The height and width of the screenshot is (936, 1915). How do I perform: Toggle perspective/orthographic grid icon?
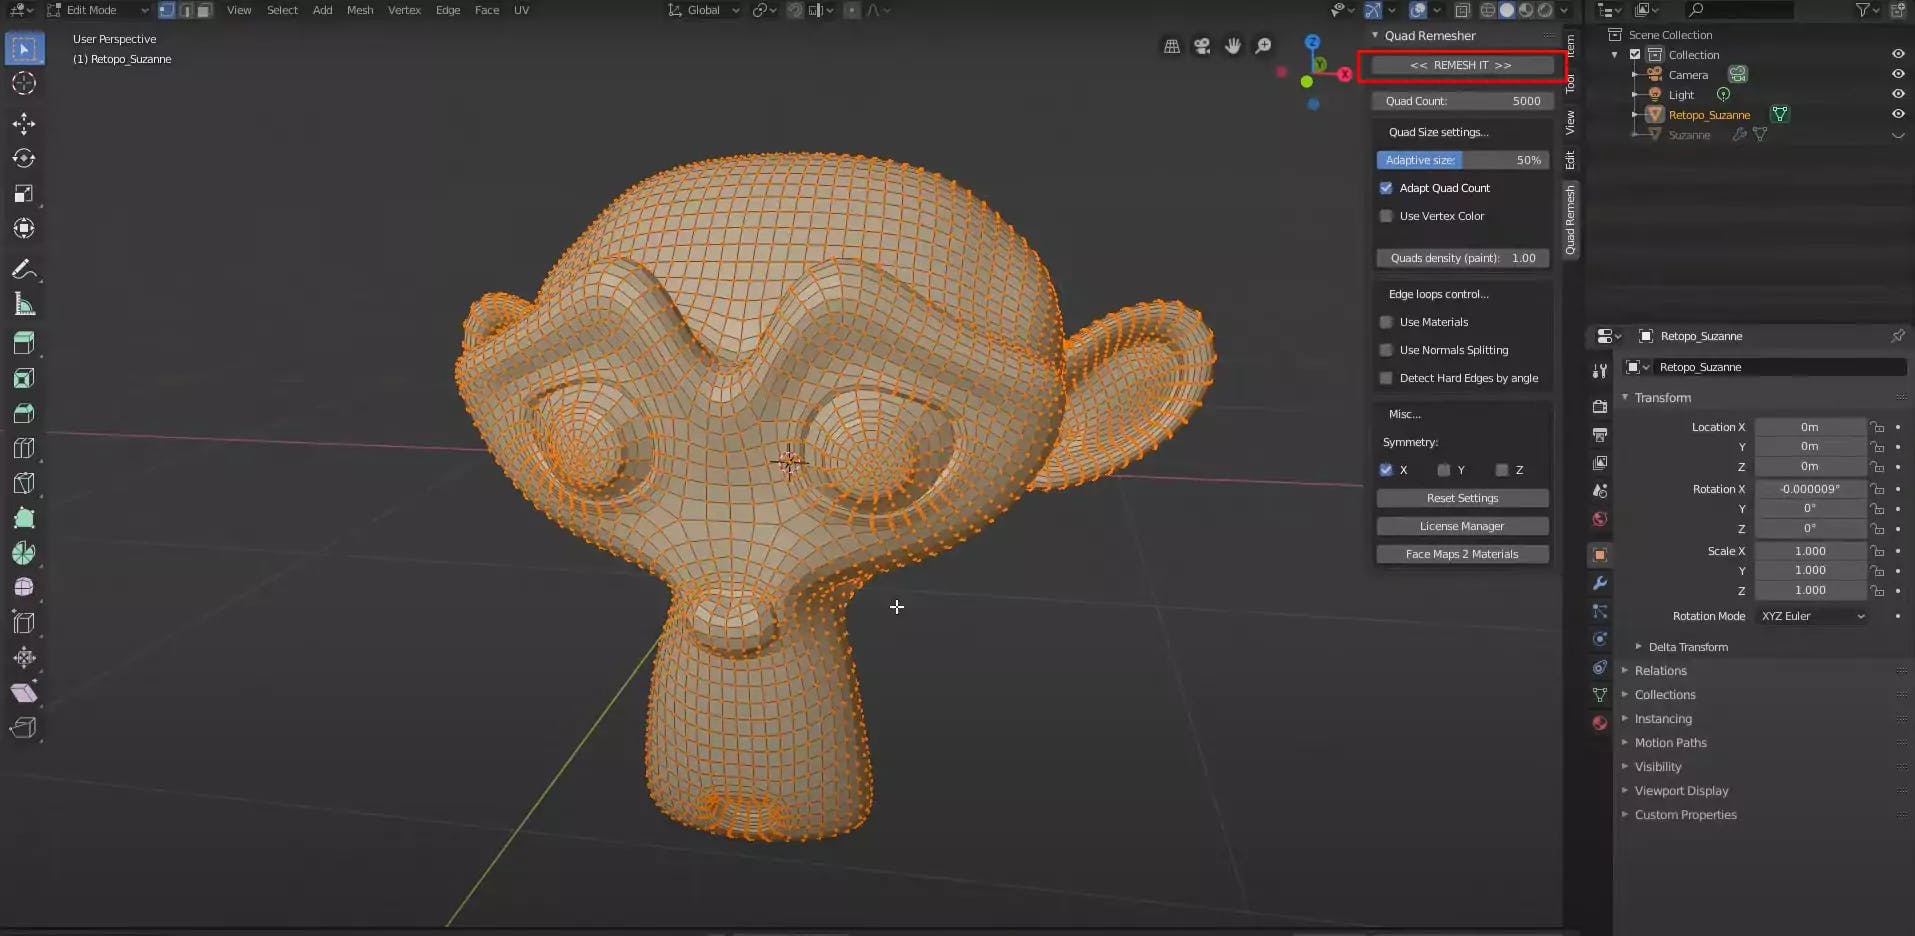(1172, 46)
